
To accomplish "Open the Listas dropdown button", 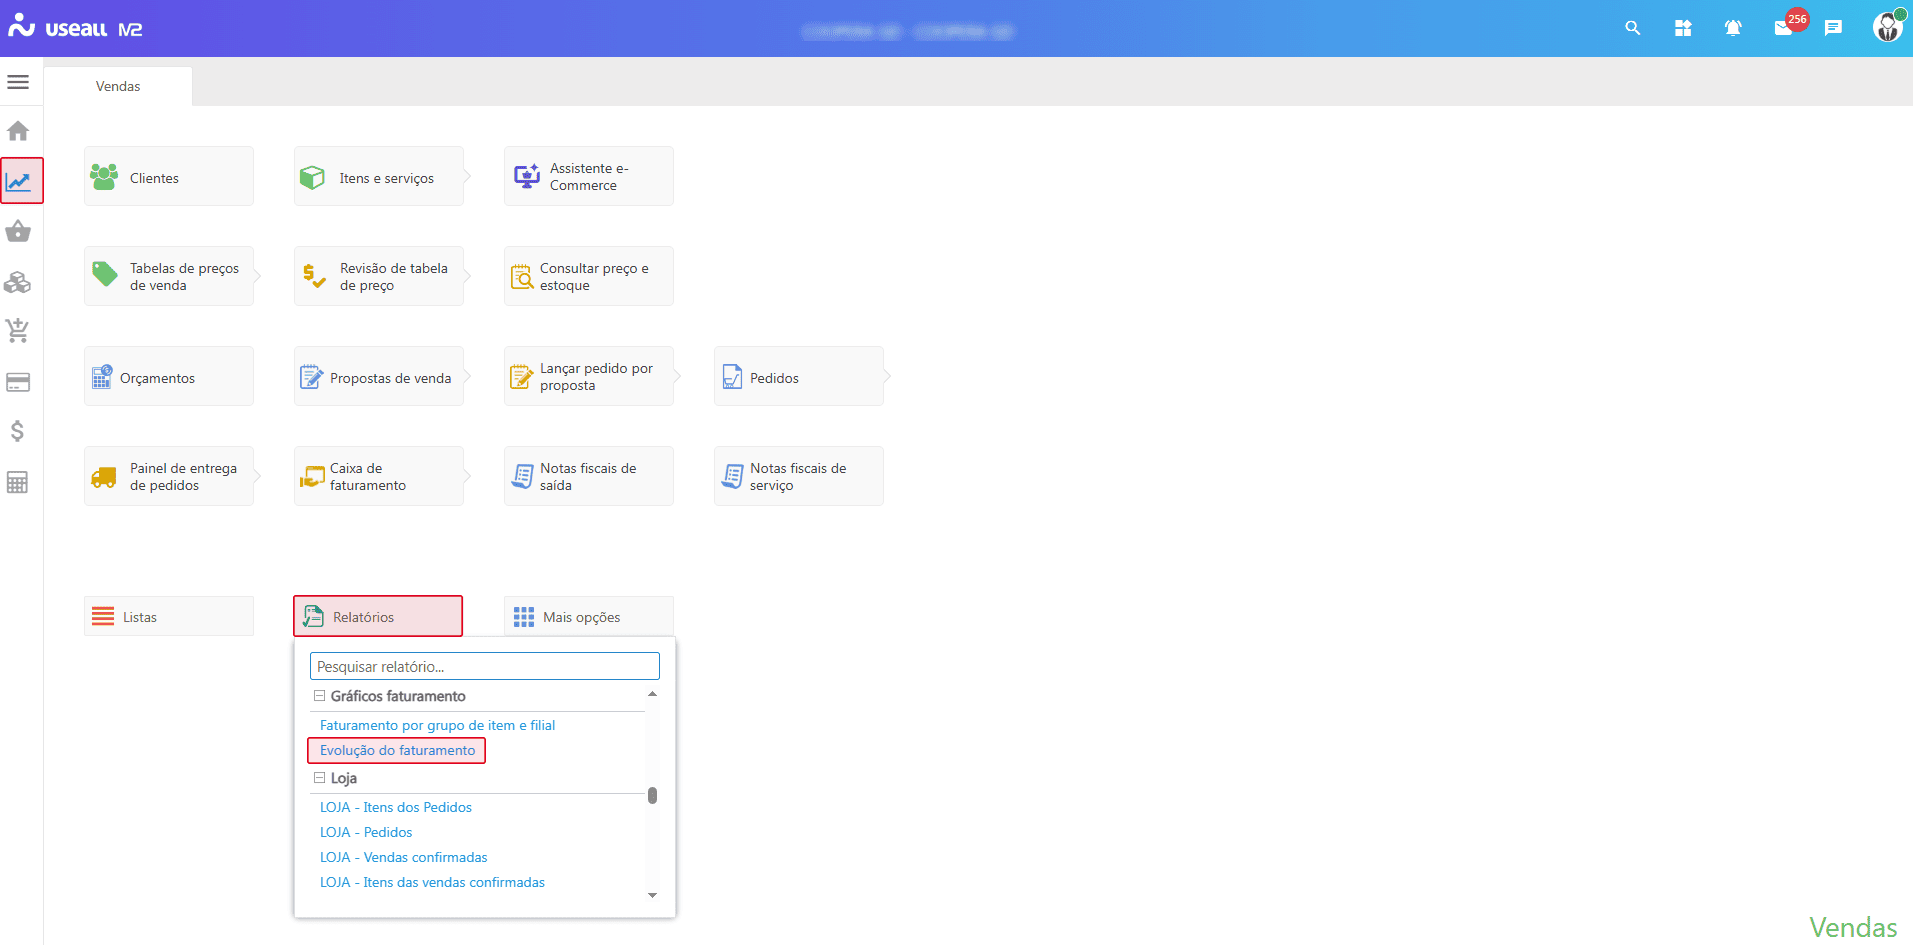I will (168, 617).
